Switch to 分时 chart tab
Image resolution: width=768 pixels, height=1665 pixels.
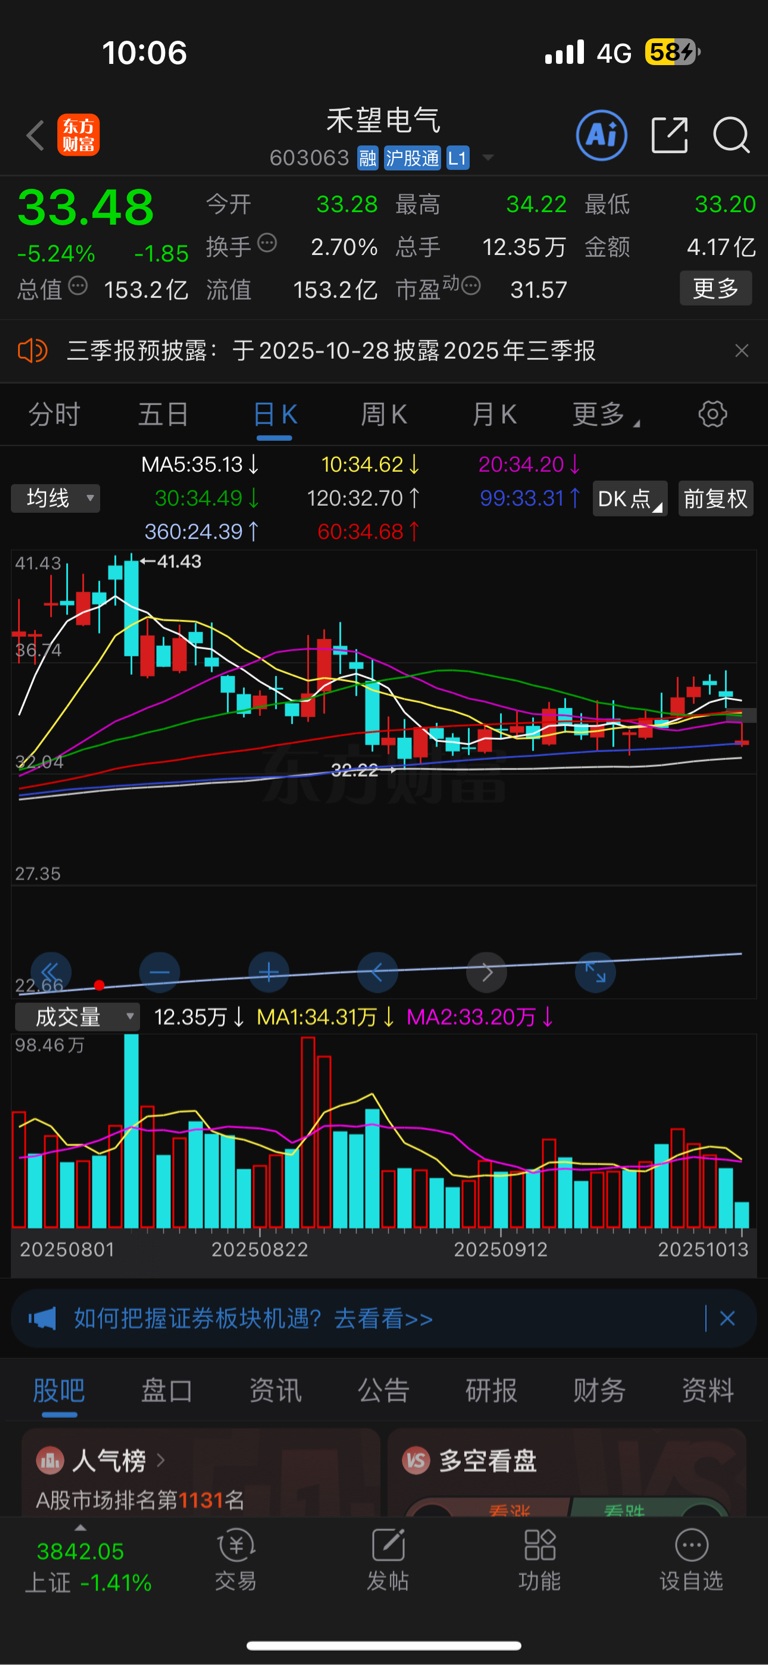54,414
